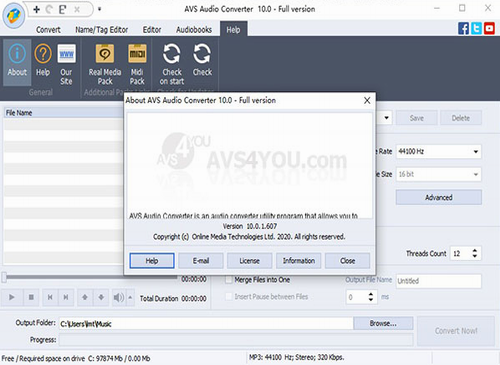The width and height of the screenshot is (500, 365).
Task: Move selected file up in list
Action: (85, 297)
